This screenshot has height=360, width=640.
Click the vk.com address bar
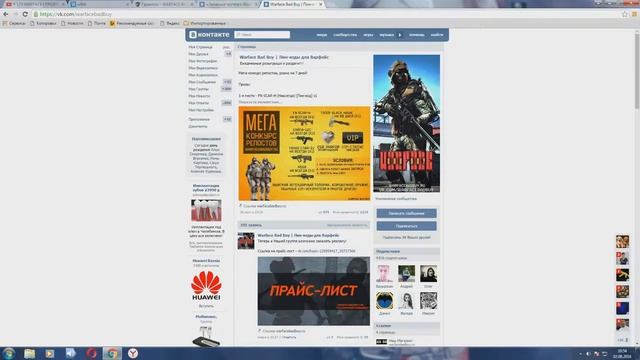[327, 14]
